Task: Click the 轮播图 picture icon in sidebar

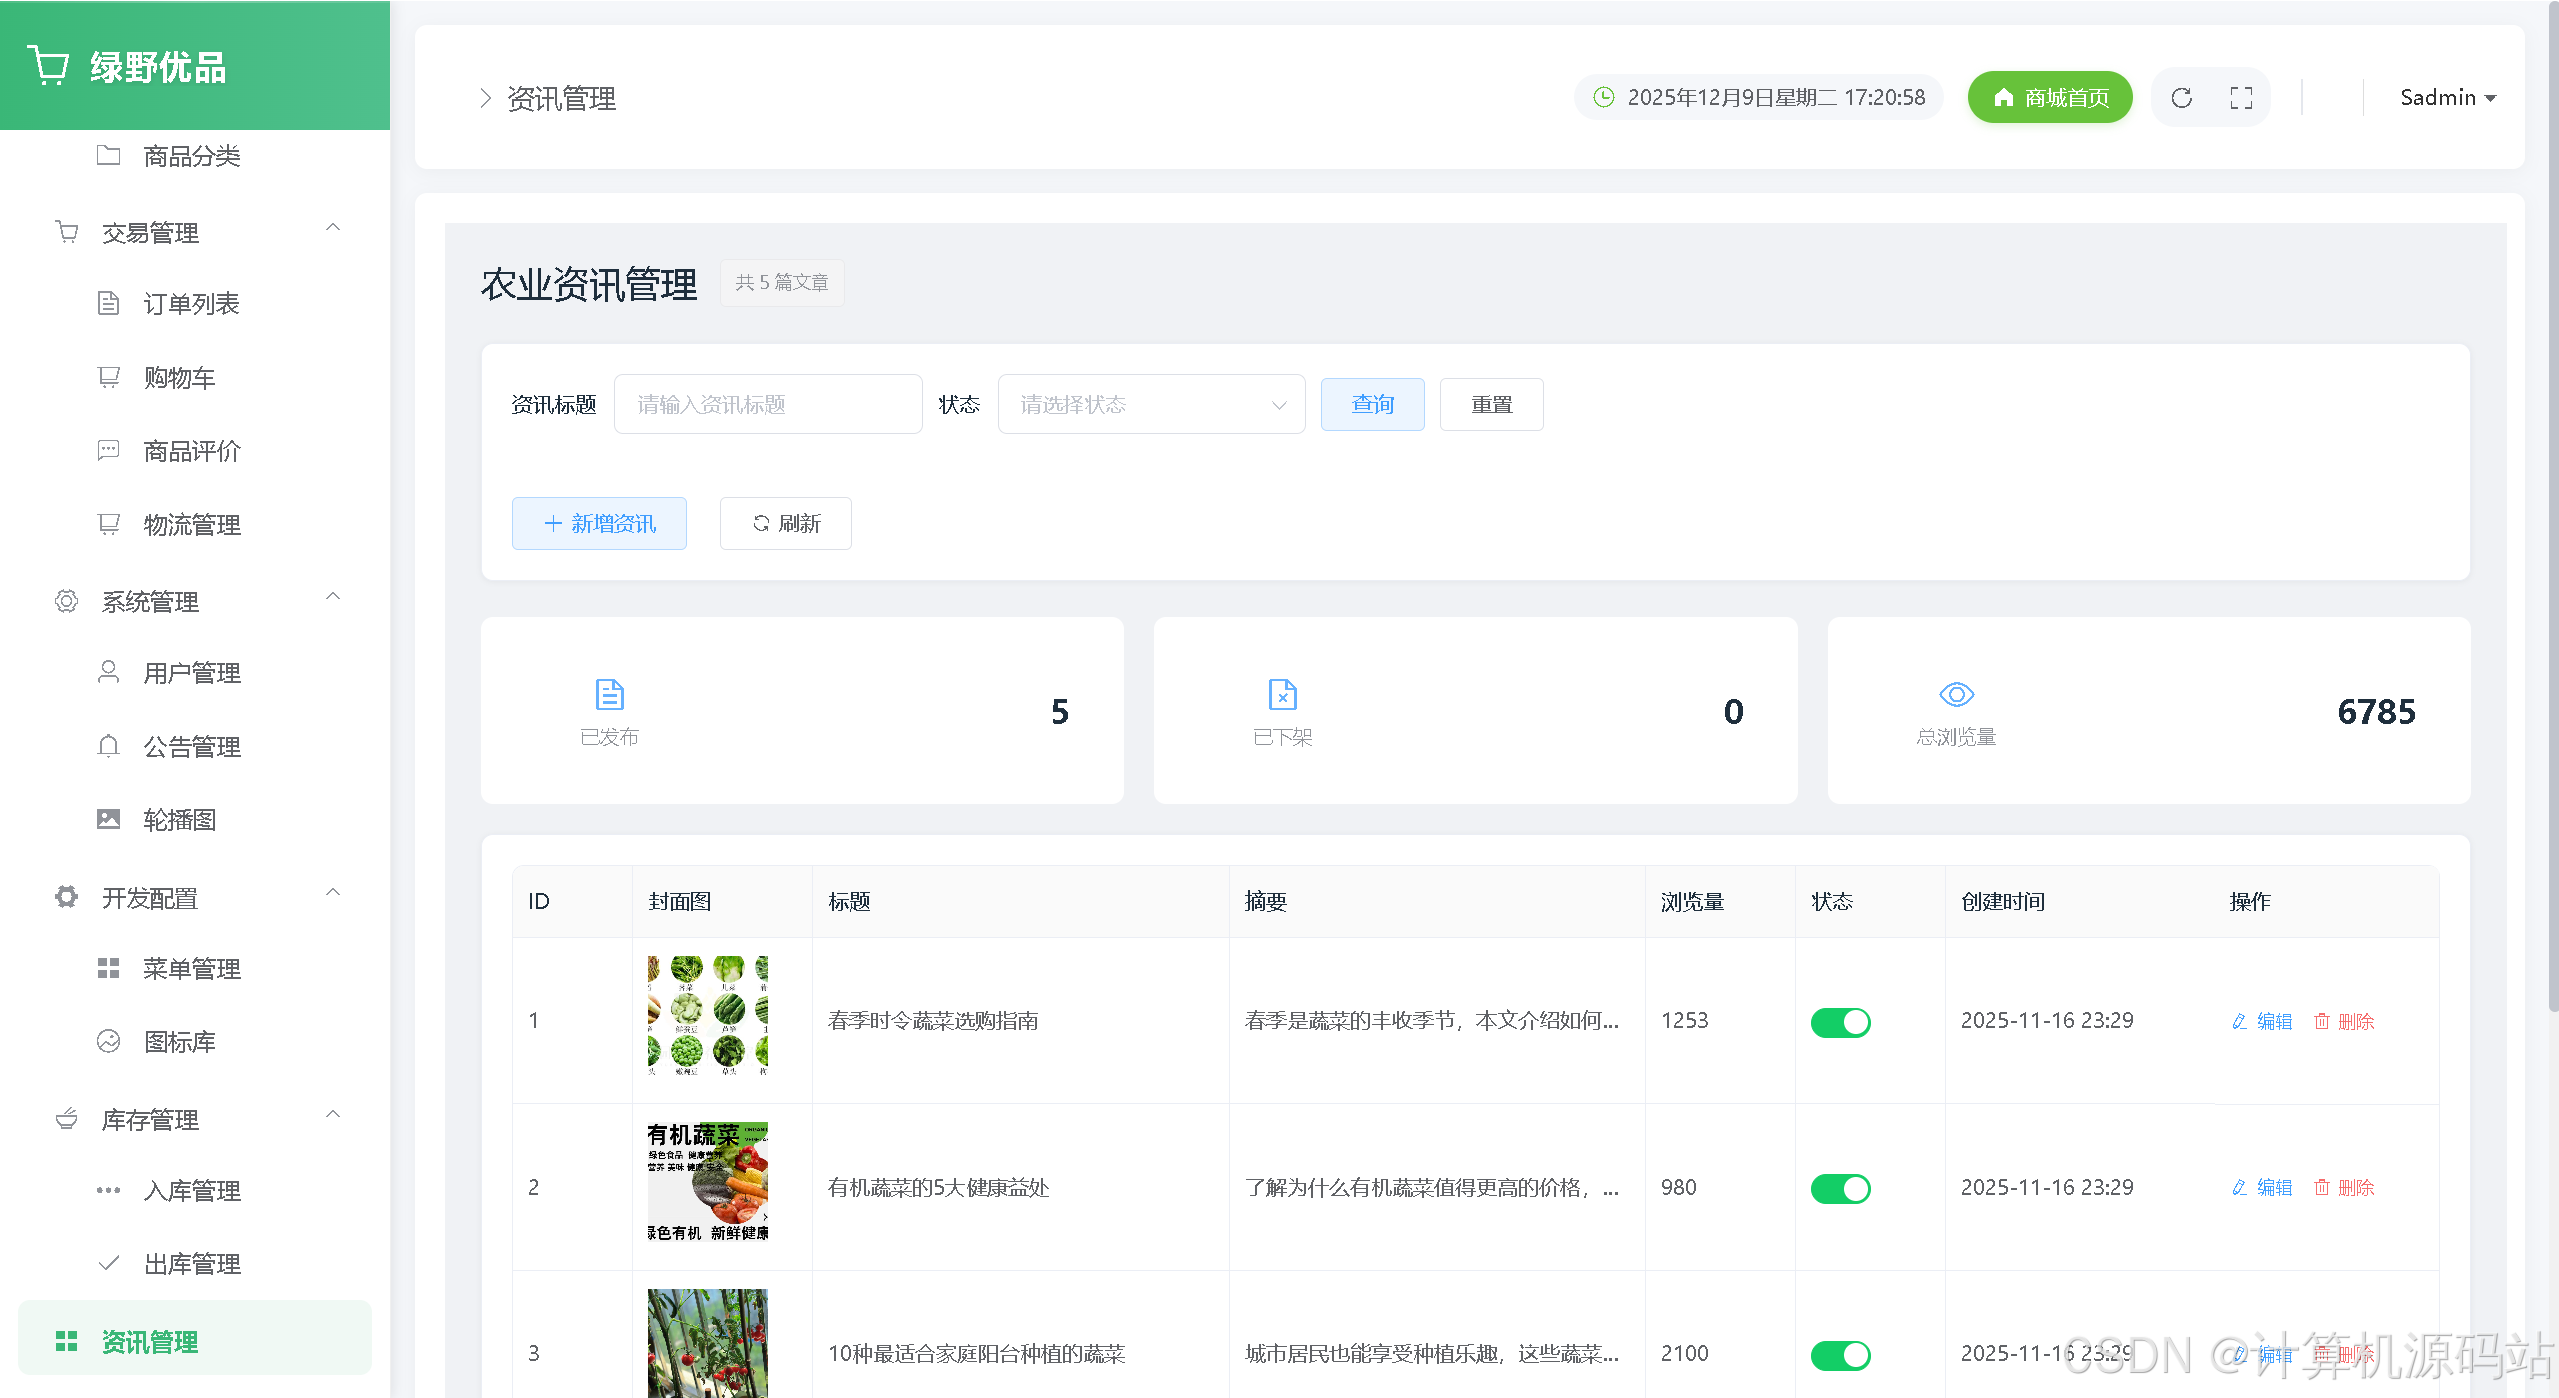Action: 108,820
